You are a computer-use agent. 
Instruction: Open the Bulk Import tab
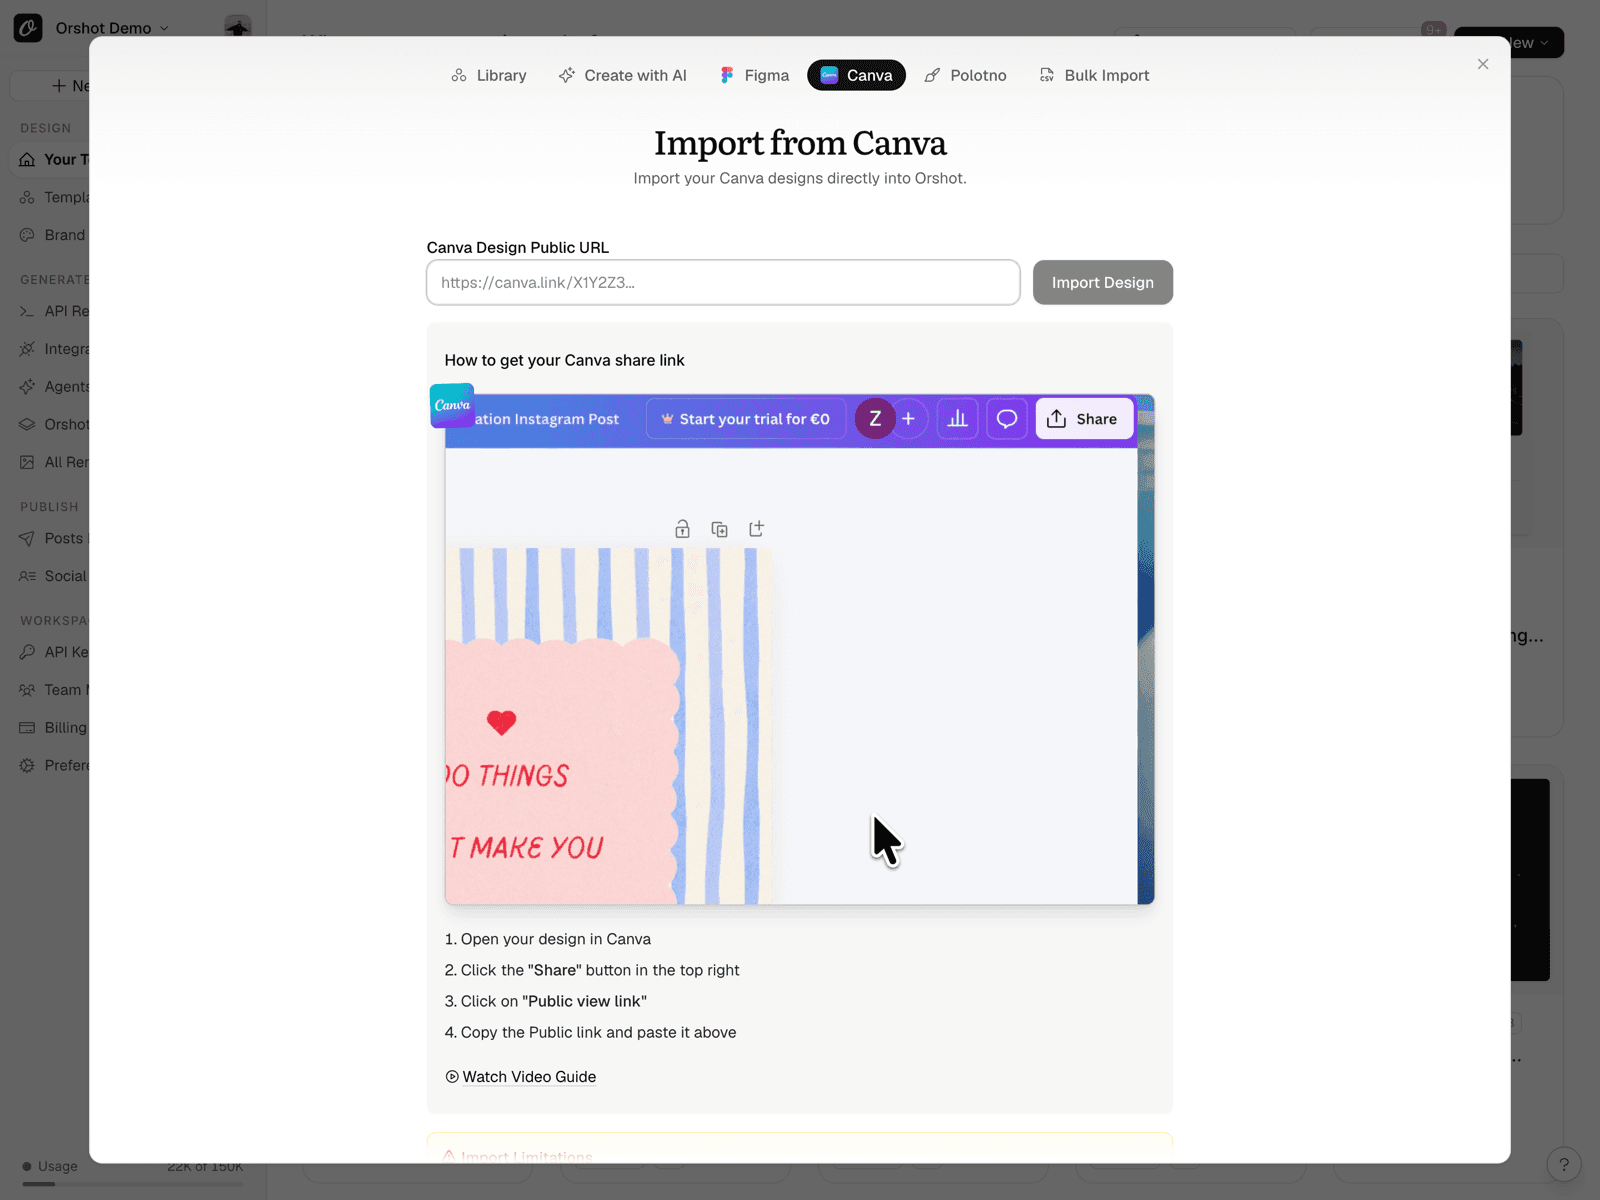(1094, 75)
